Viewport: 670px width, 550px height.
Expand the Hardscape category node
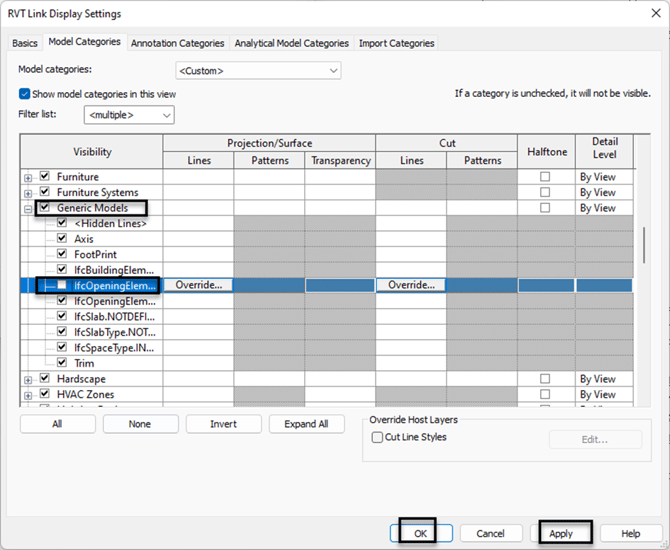(x=28, y=380)
